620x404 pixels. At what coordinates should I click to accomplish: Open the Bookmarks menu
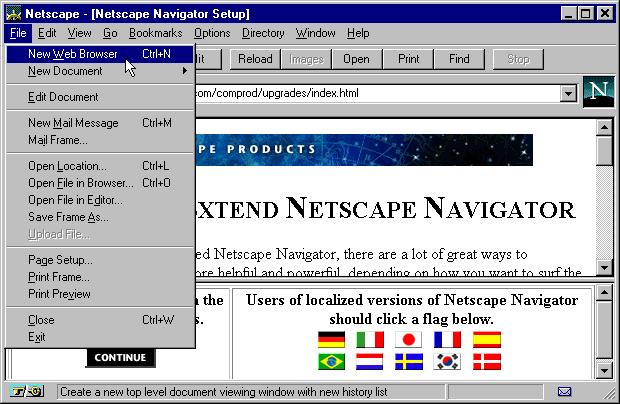155,33
